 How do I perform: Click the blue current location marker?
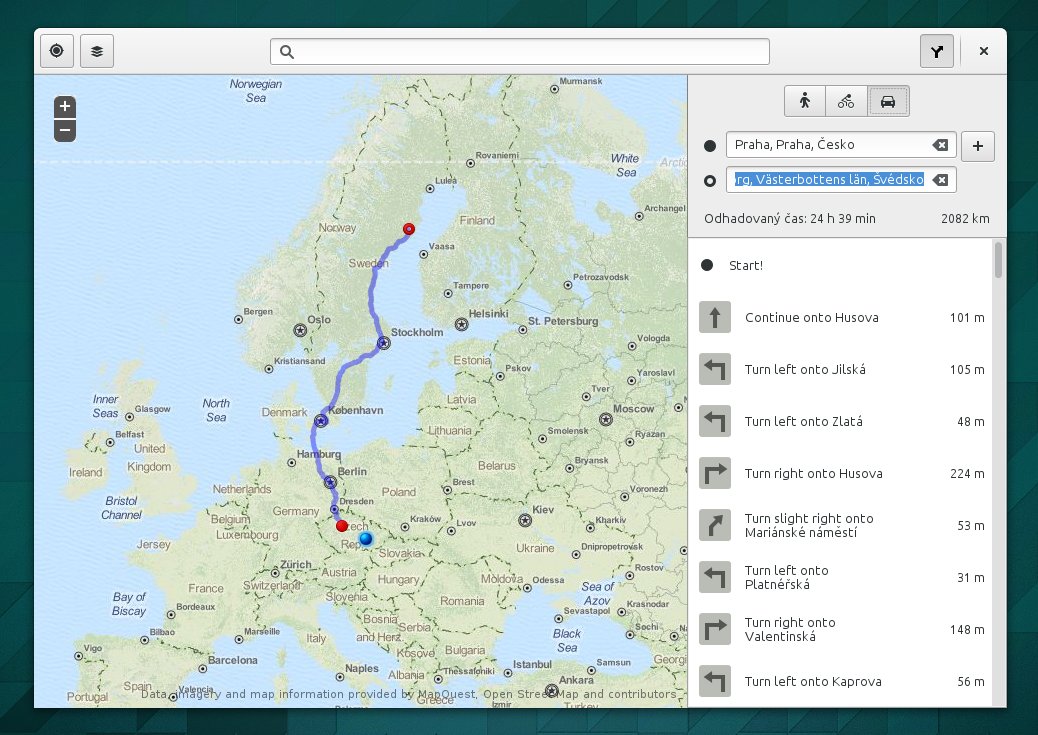click(x=365, y=539)
